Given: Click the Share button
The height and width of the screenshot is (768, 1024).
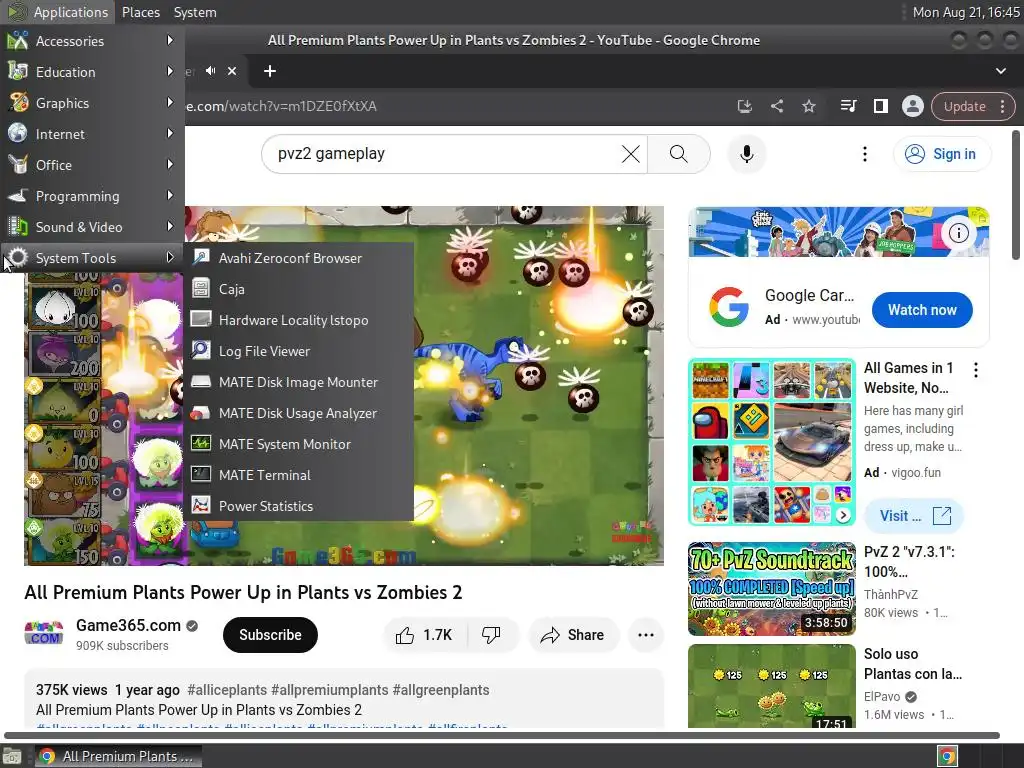Looking at the screenshot, I should pyautogui.click(x=573, y=635).
